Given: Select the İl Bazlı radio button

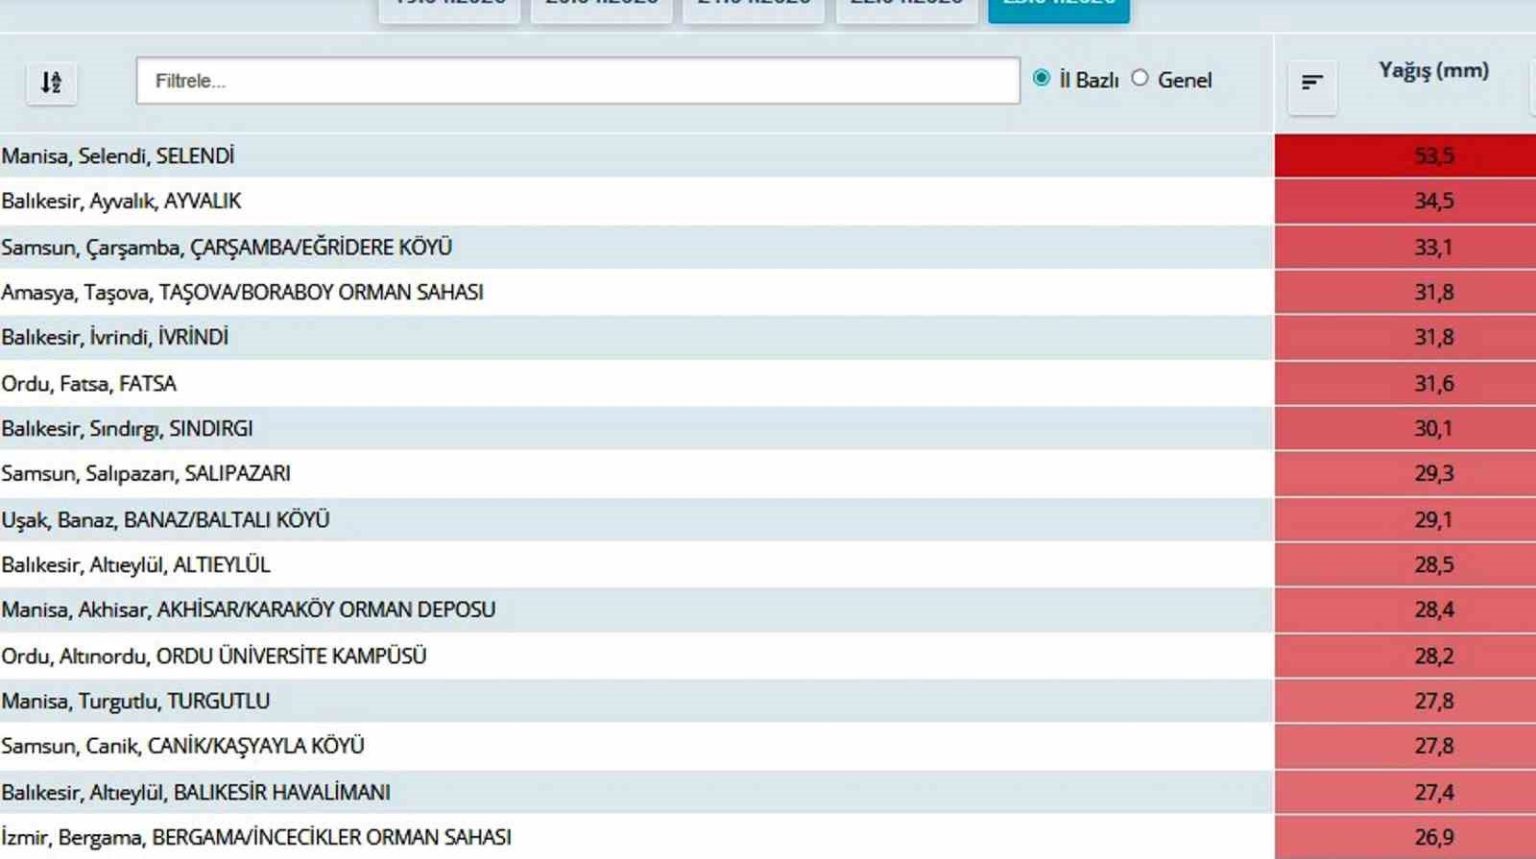Looking at the screenshot, I should tap(1041, 78).
